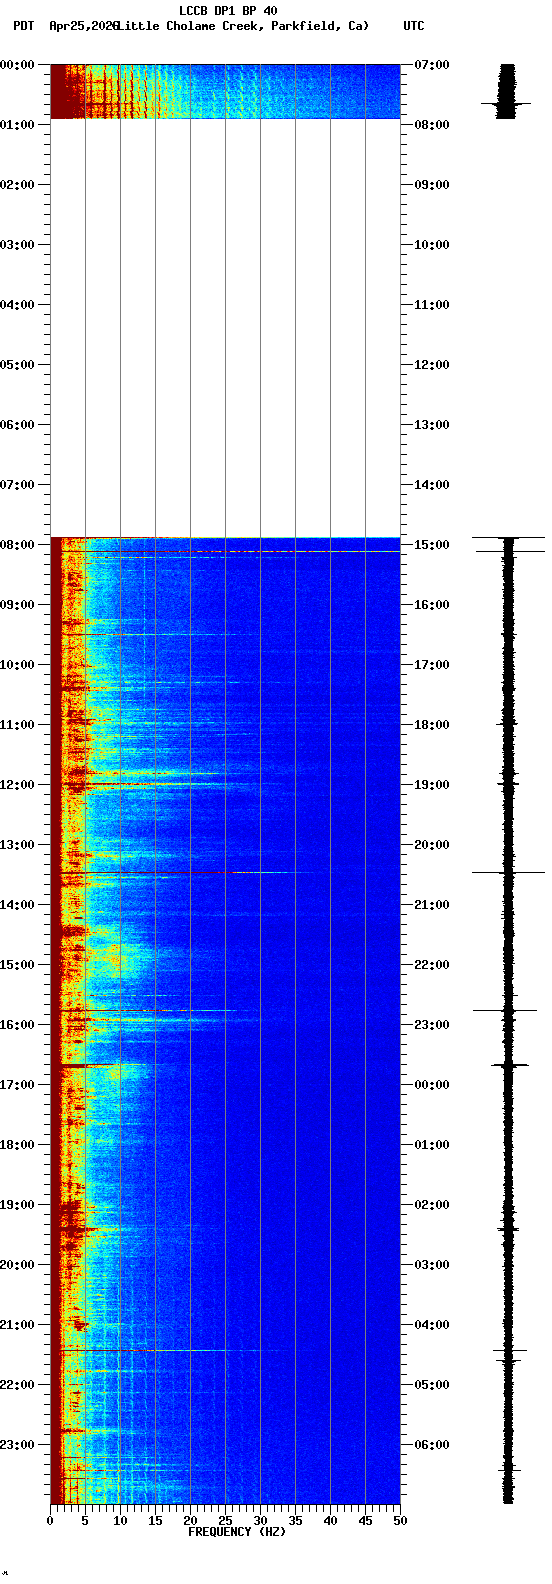Click the "00:00" label on the UTC axis
This screenshot has width=552, height=1584.
point(432,1085)
